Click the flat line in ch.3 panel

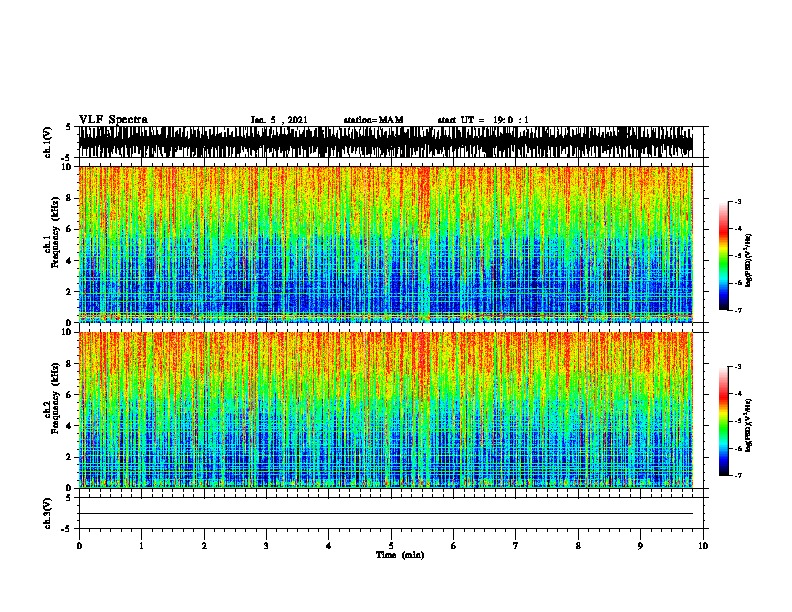coord(385,514)
